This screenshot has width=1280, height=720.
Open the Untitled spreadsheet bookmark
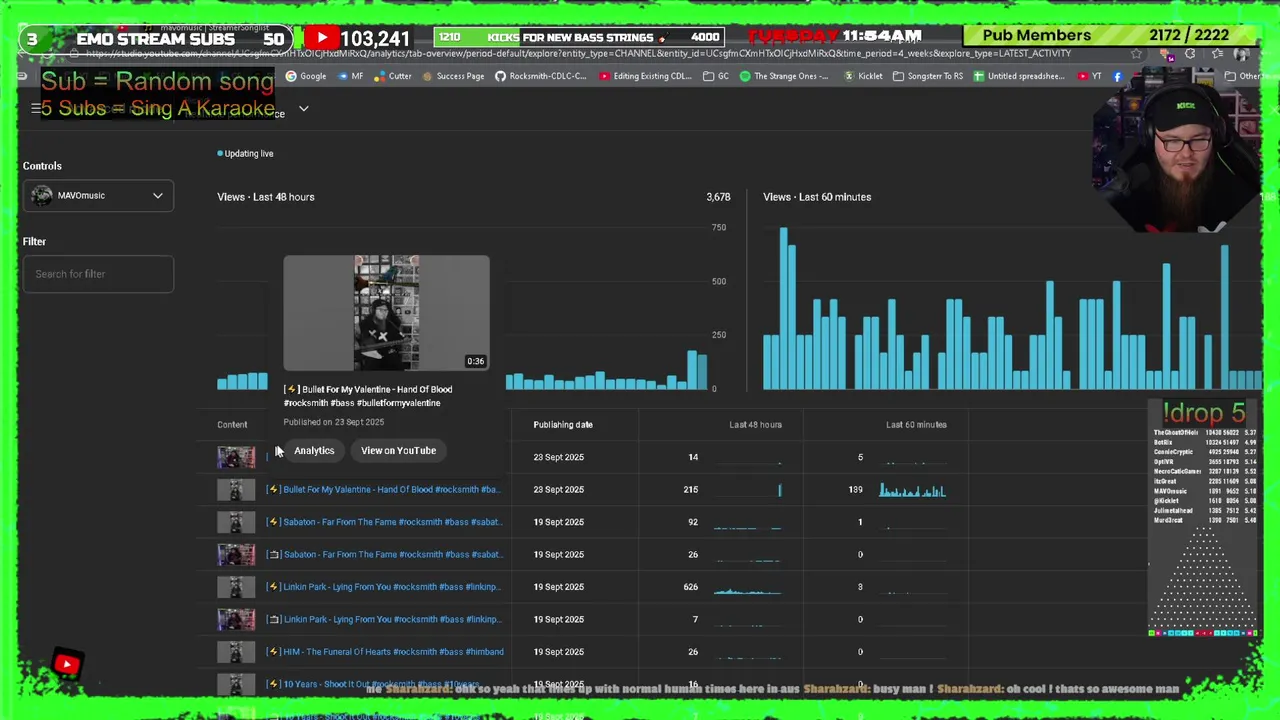(1019, 76)
